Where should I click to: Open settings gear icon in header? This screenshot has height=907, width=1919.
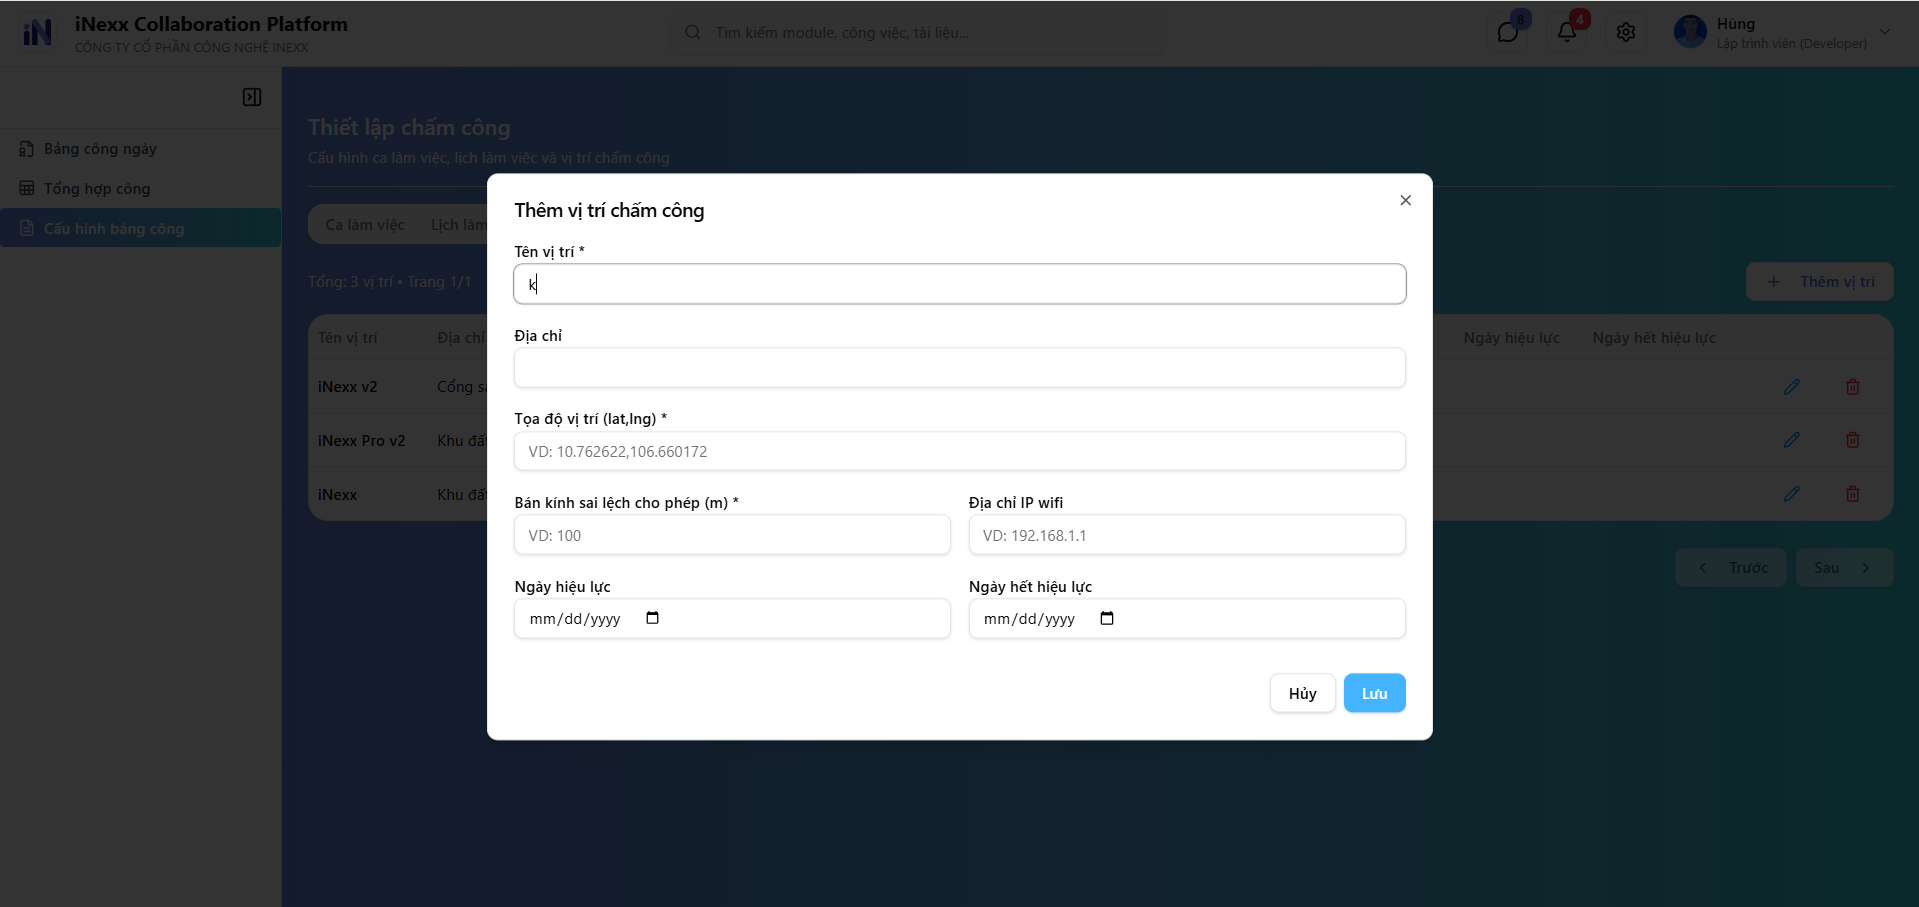coord(1625,32)
